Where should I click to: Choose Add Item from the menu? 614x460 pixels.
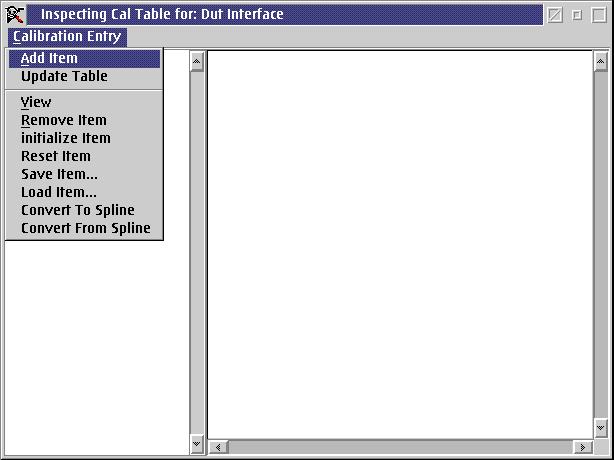coord(84,58)
